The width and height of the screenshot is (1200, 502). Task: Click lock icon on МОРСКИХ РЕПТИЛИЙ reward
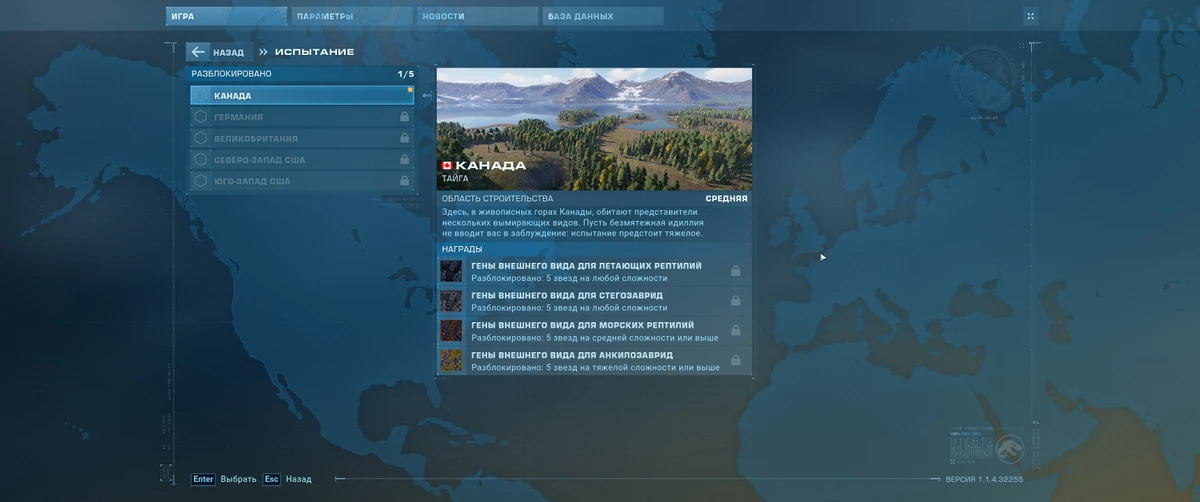[x=736, y=330]
